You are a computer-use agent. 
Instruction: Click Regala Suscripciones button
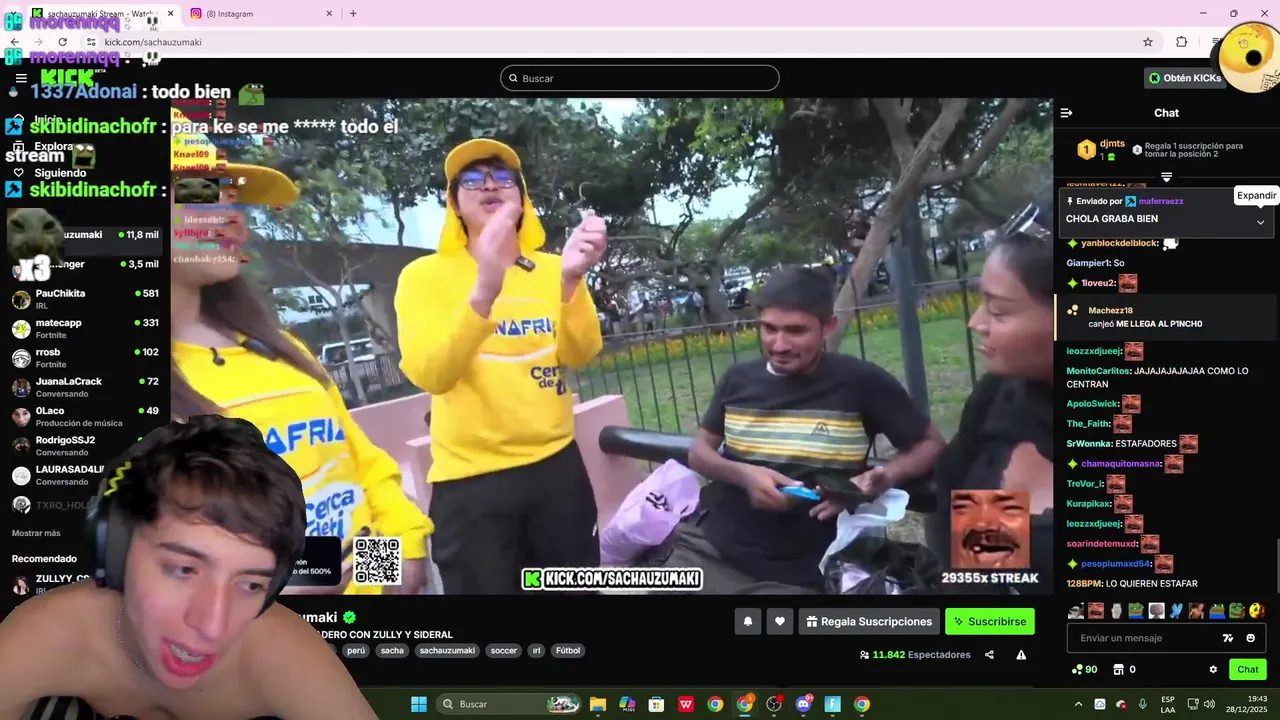[x=869, y=622]
